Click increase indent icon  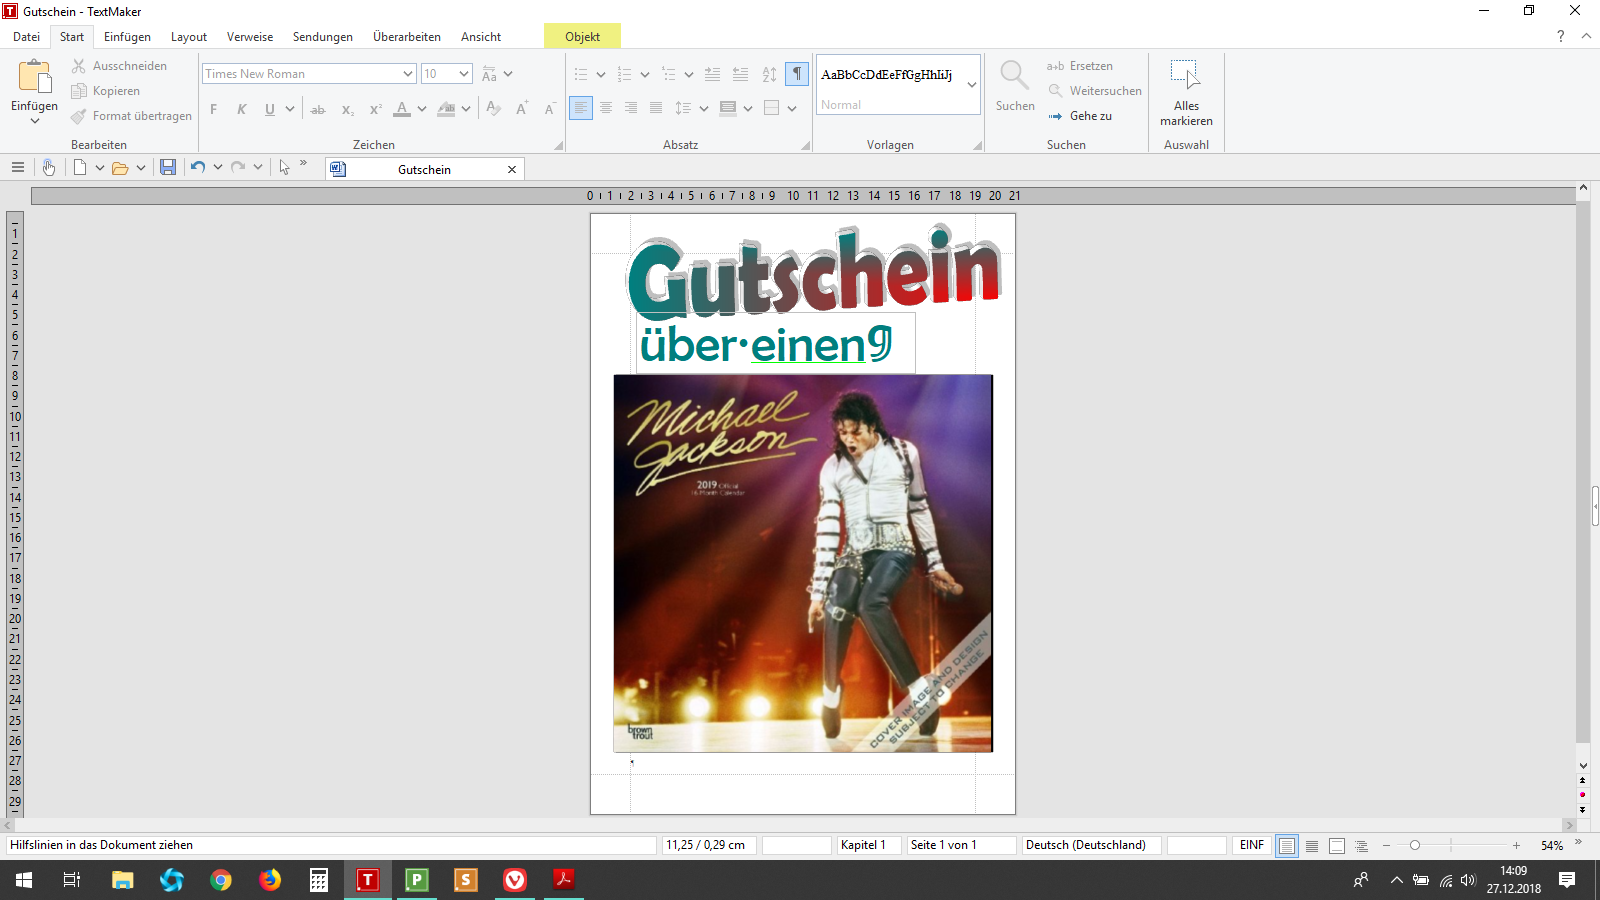[712, 74]
